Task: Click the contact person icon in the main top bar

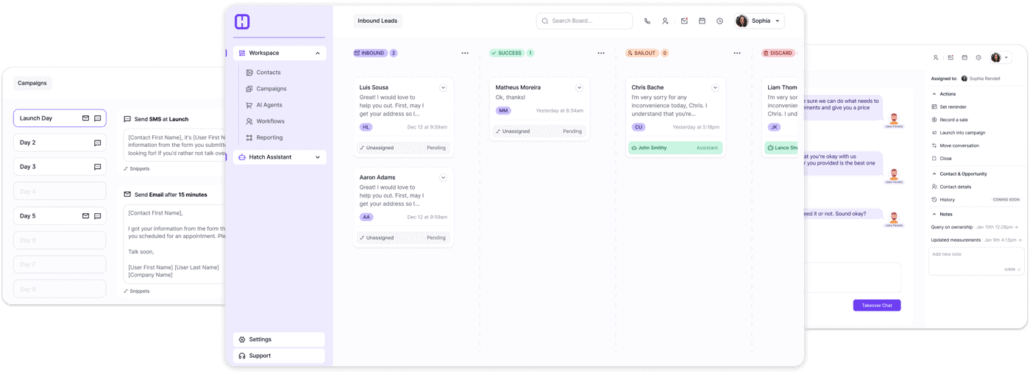Action: 665,21
